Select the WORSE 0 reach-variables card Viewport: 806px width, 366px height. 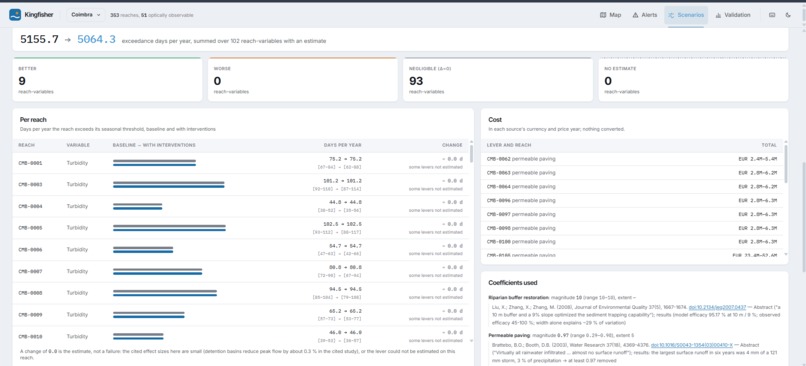(303, 80)
